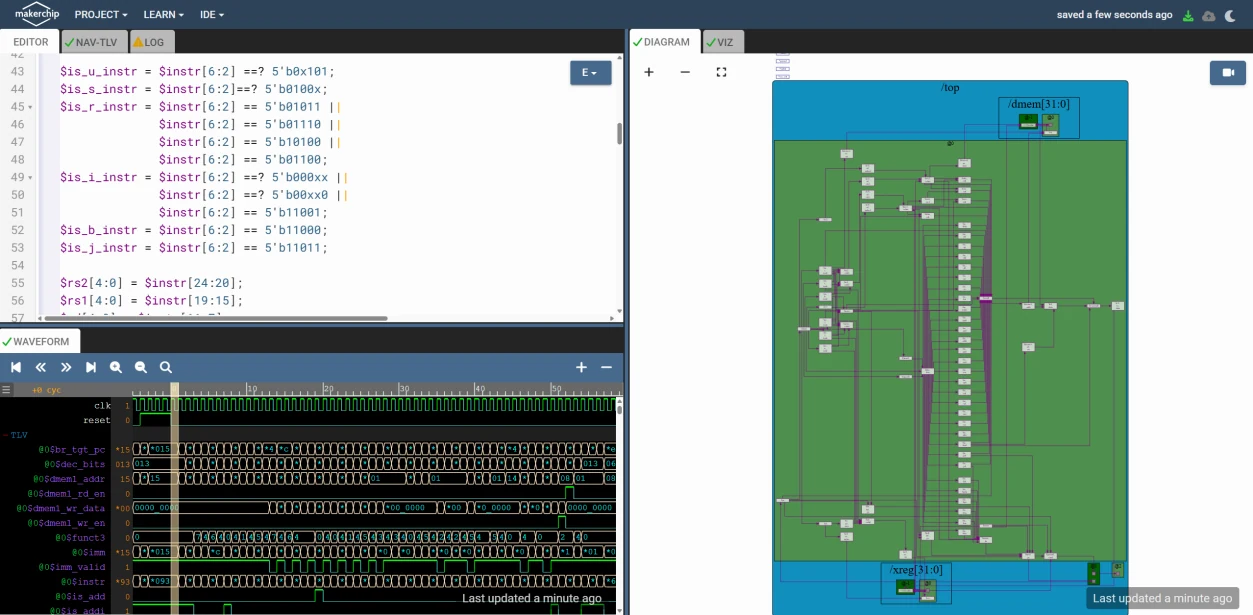Click the waveform minus button

pyautogui.click(x=606, y=367)
